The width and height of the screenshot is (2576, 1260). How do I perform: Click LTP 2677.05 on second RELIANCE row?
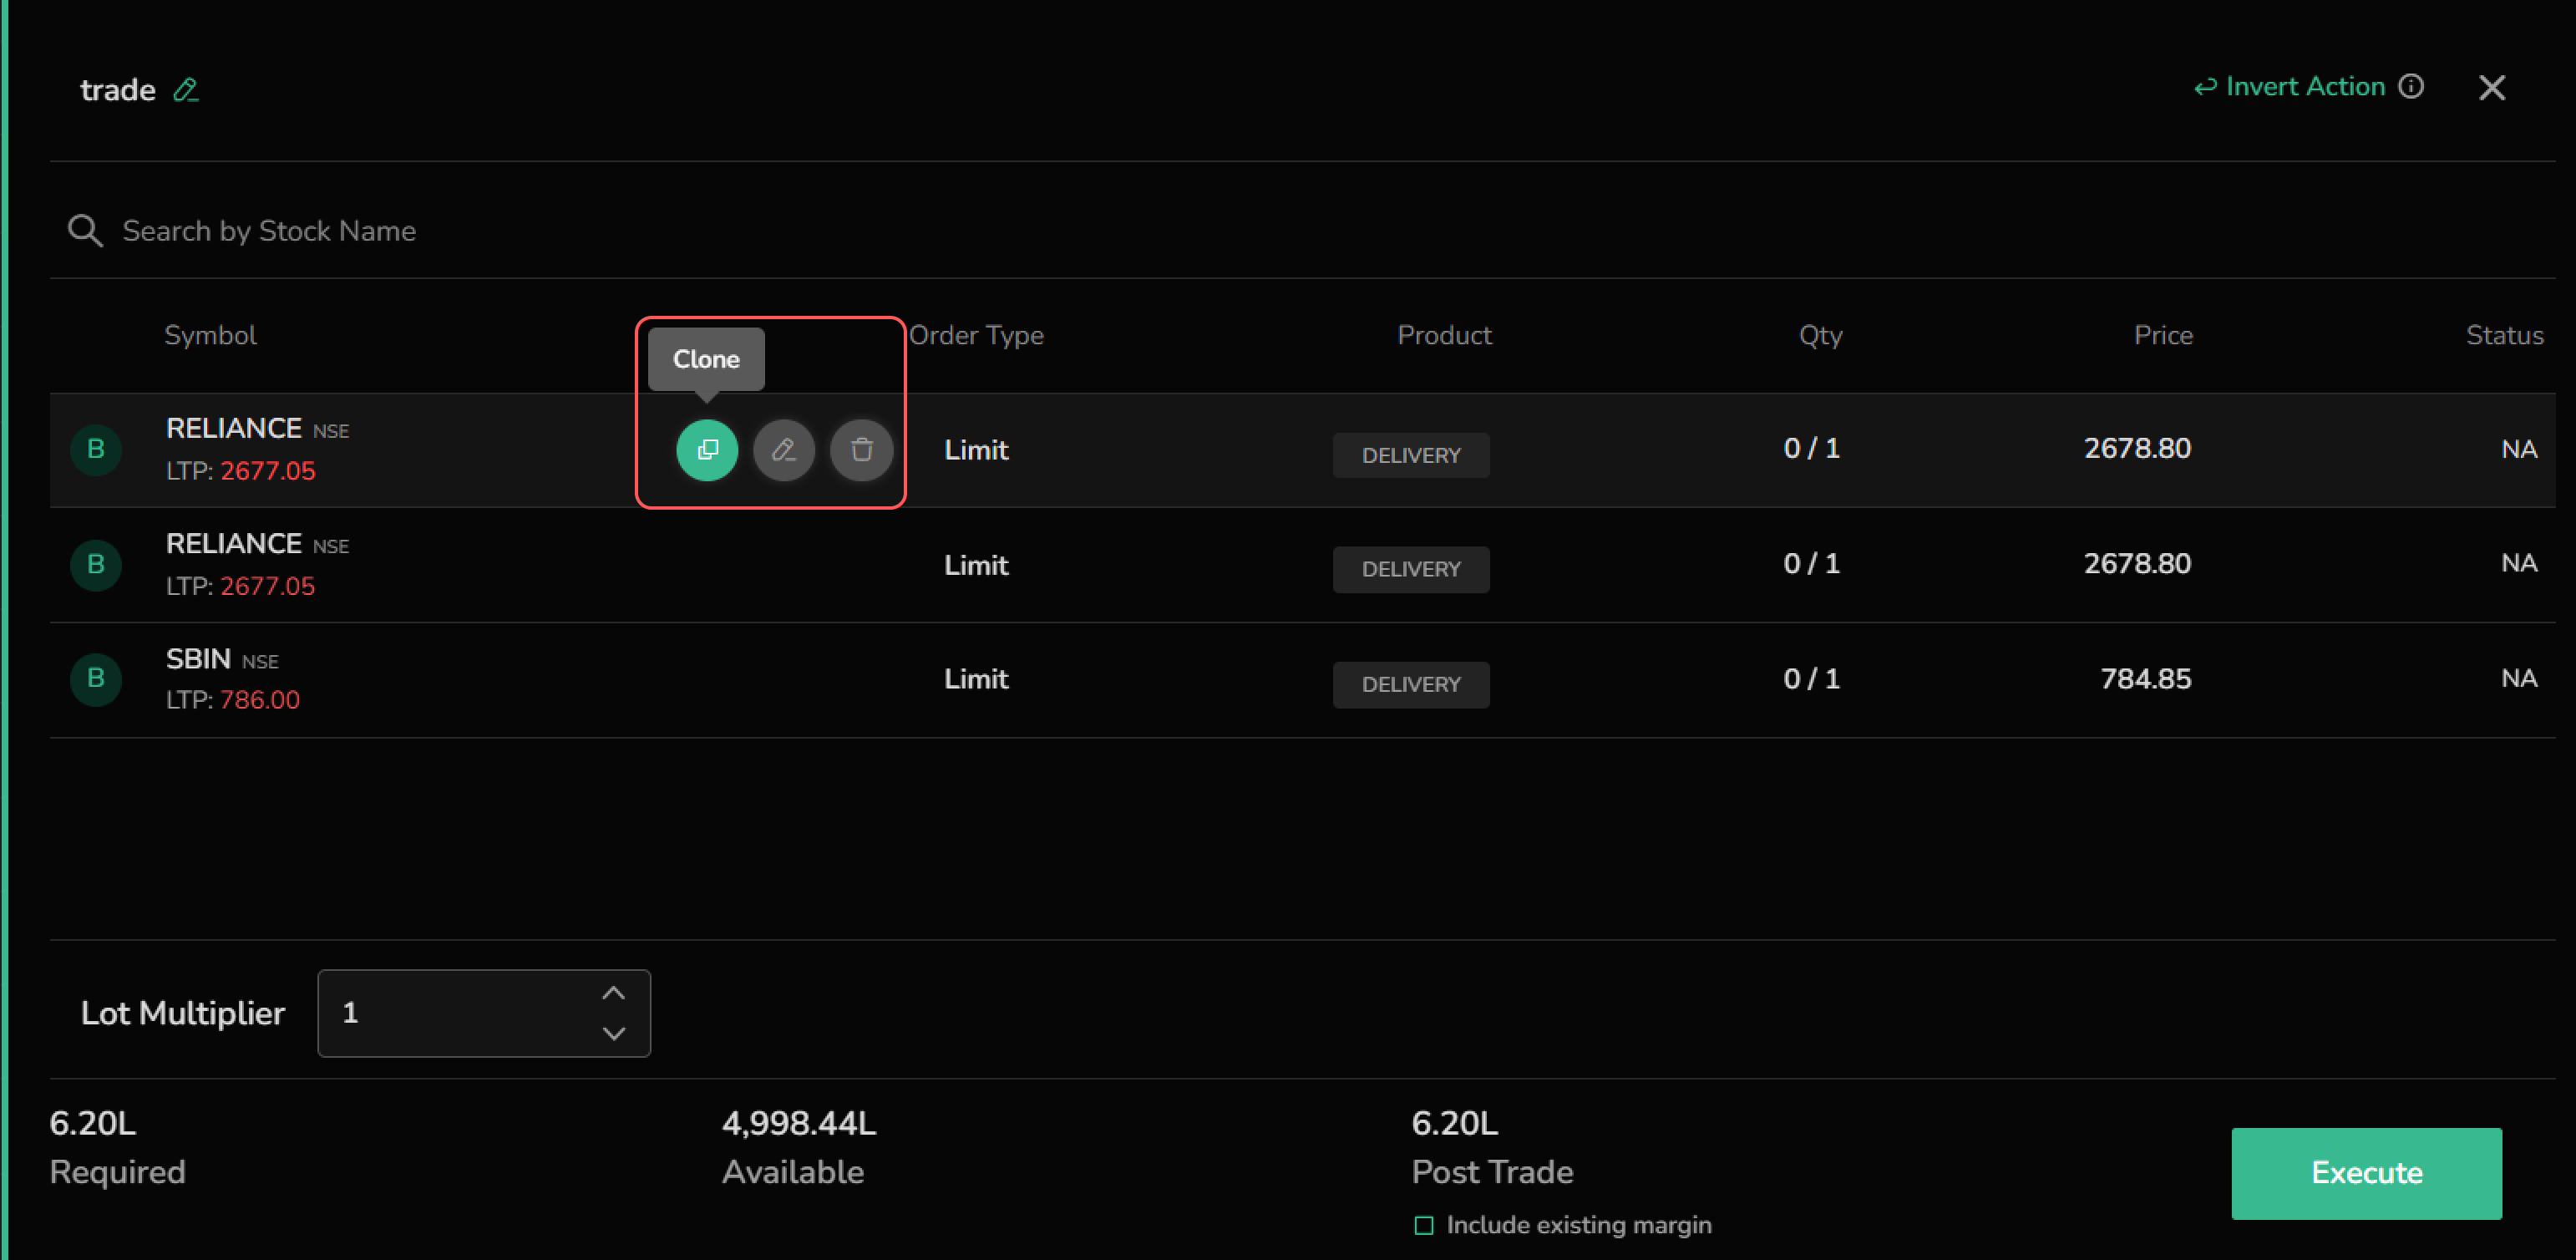pos(268,586)
